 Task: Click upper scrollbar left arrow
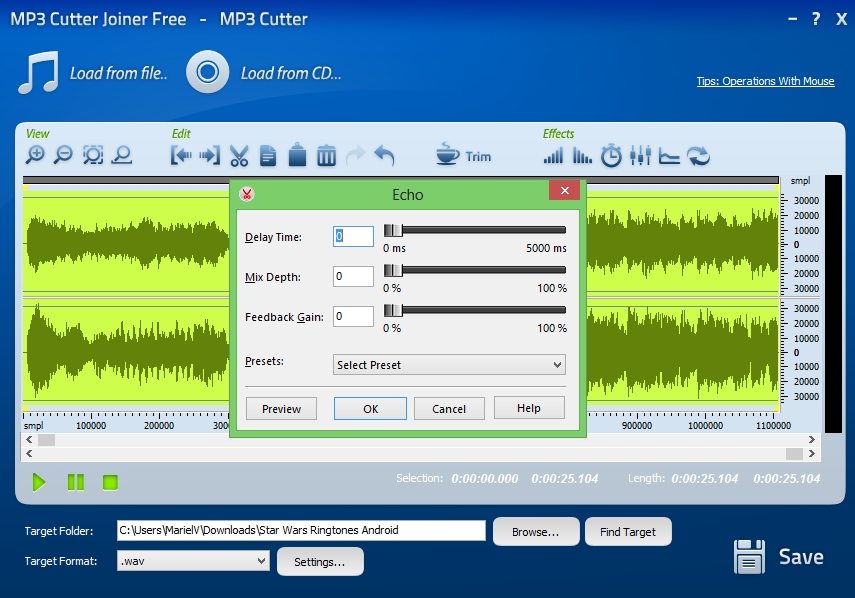tap(29, 439)
